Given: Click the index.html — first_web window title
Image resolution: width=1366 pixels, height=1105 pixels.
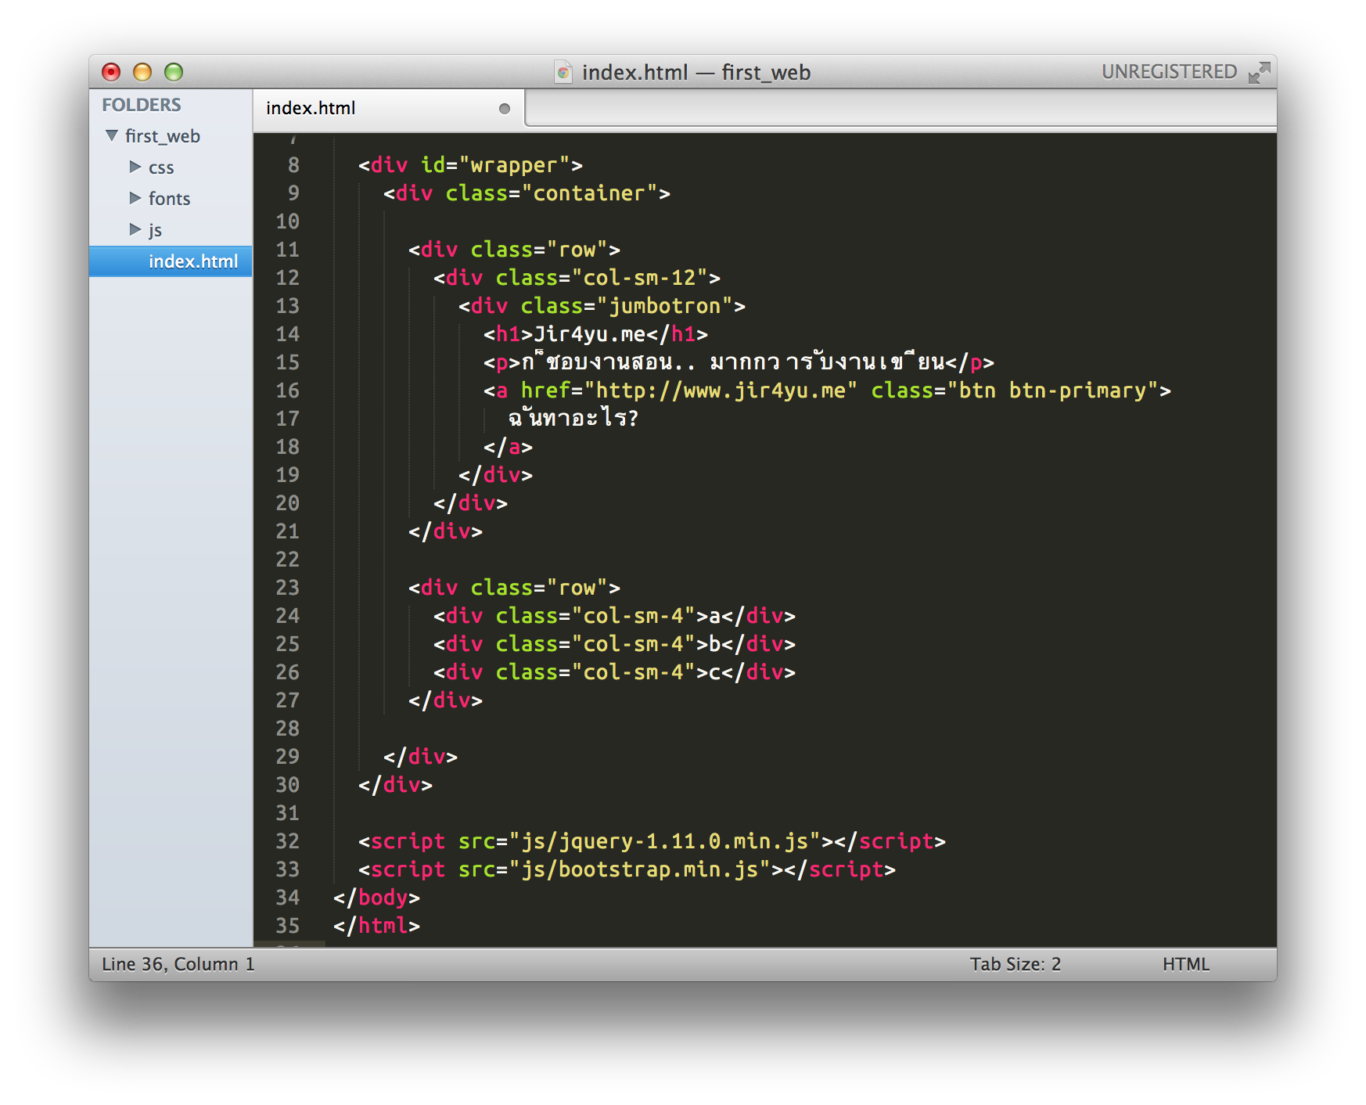Looking at the screenshot, I should pos(696,72).
